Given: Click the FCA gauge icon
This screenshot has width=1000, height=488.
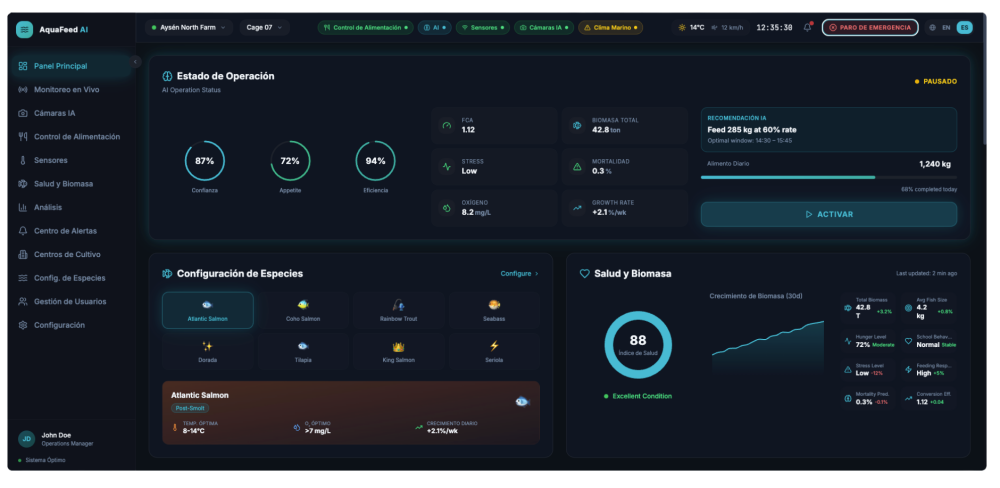Looking at the screenshot, I should 447,126.
